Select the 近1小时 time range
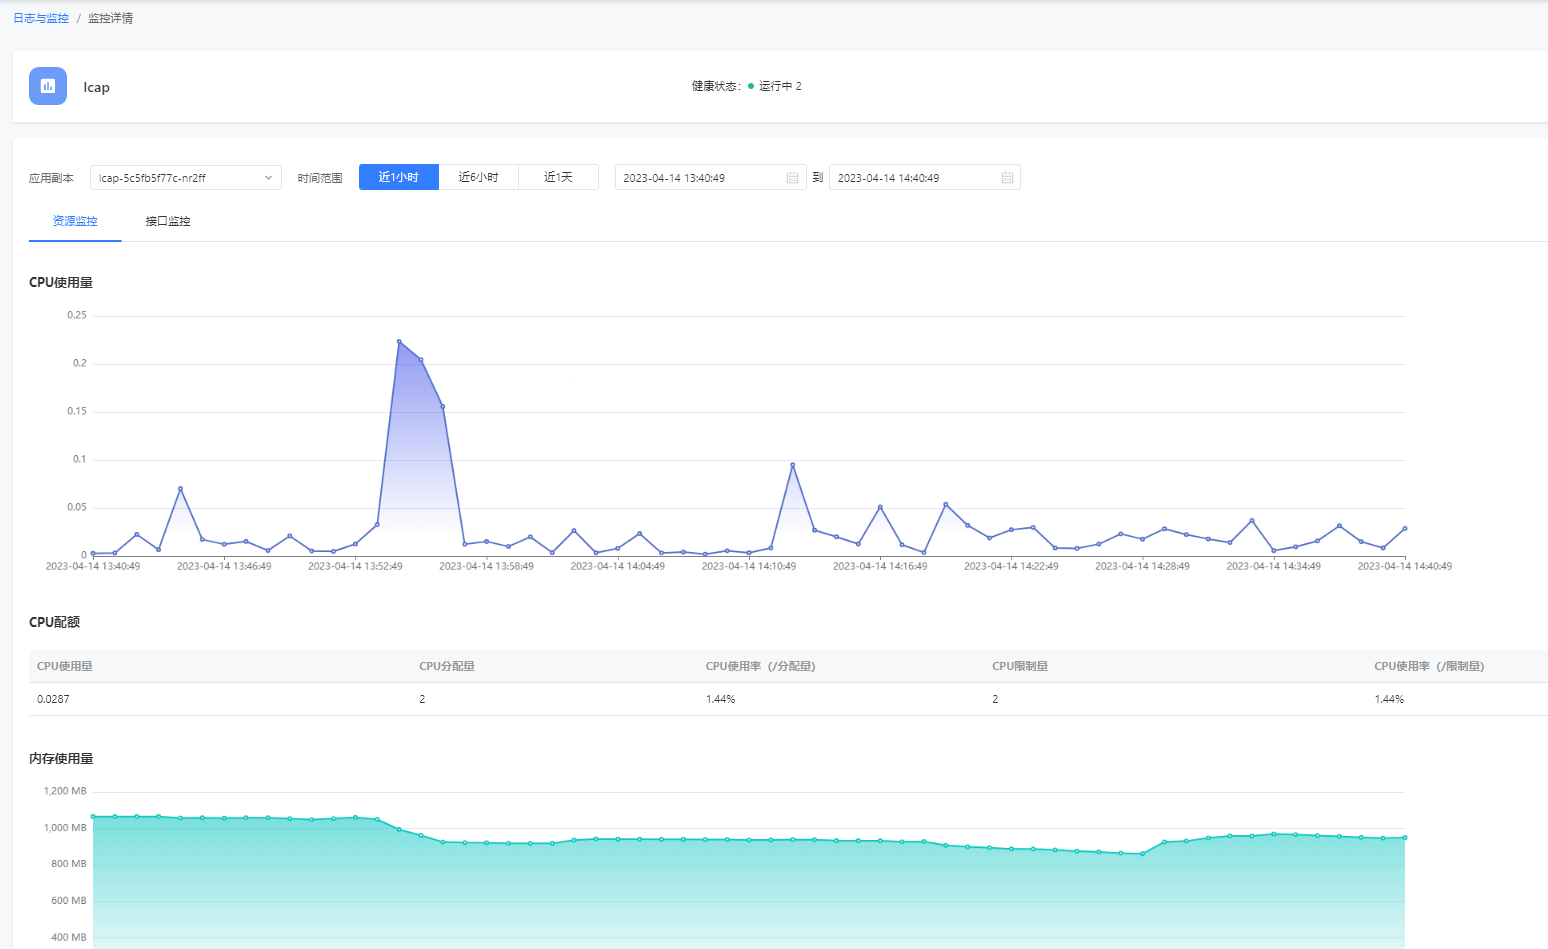1548x949 pixels. 399,177
